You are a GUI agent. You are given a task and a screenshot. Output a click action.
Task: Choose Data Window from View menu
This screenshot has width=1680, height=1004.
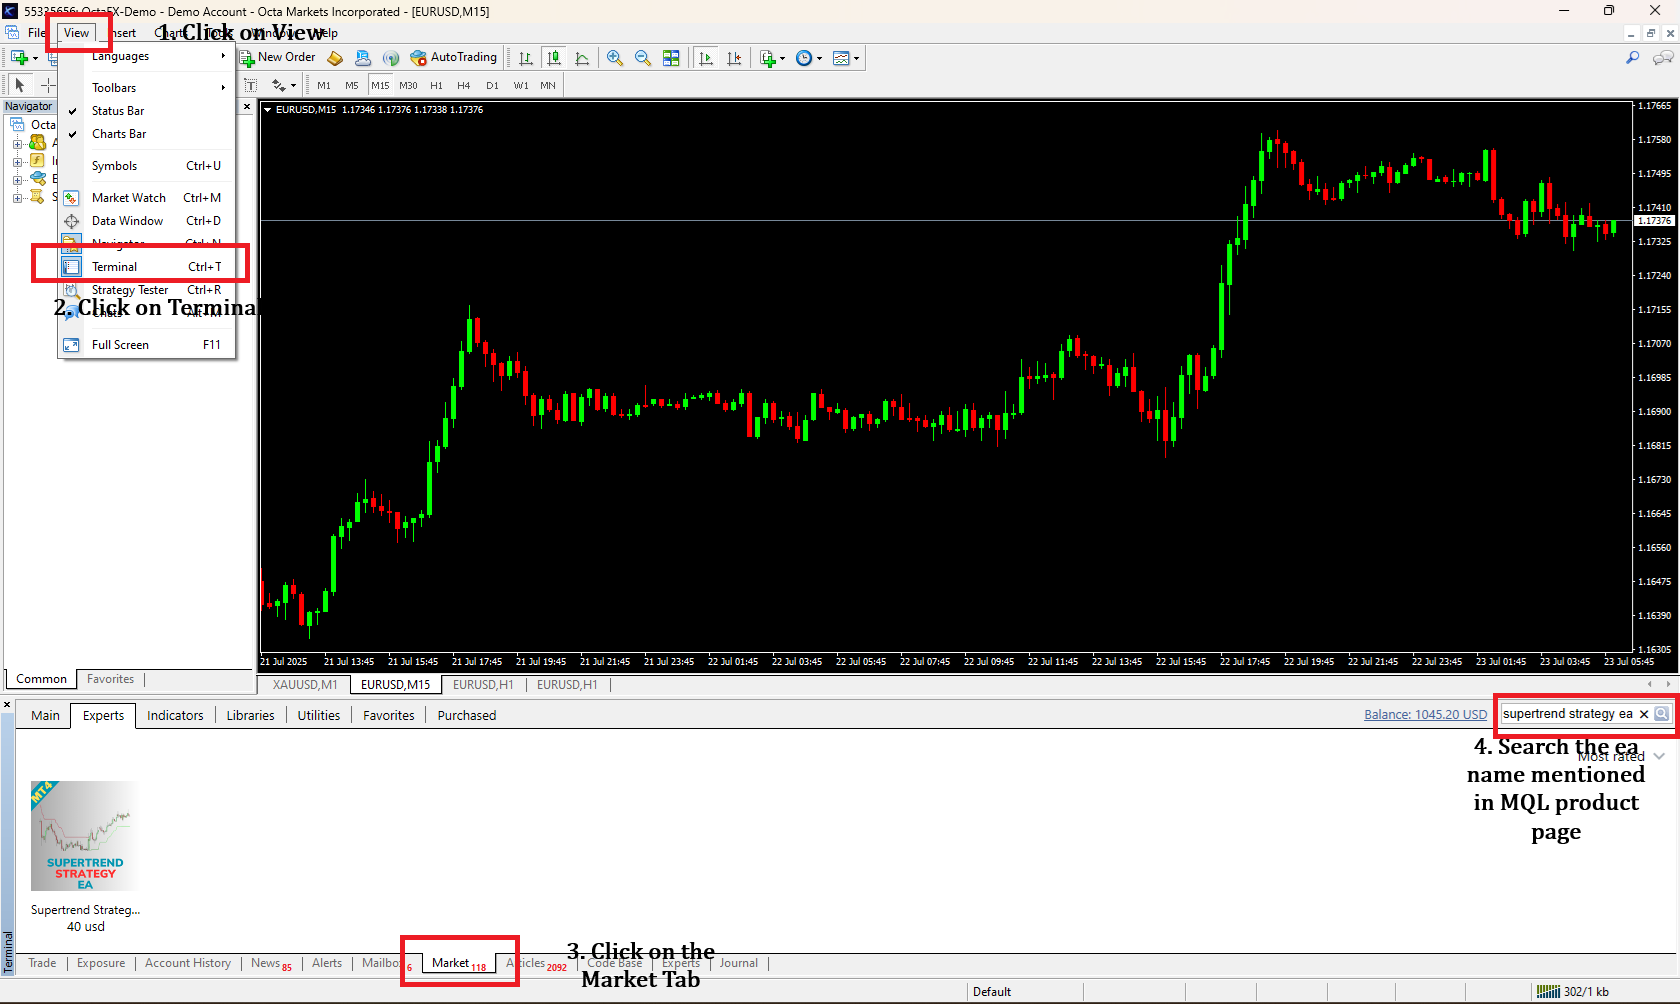pyautogui.click(x=147, y=221)
